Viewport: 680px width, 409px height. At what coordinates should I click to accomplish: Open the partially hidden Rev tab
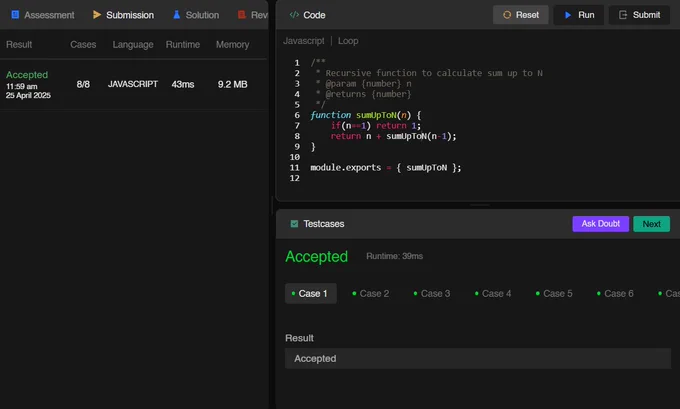(x=253, y=15)
